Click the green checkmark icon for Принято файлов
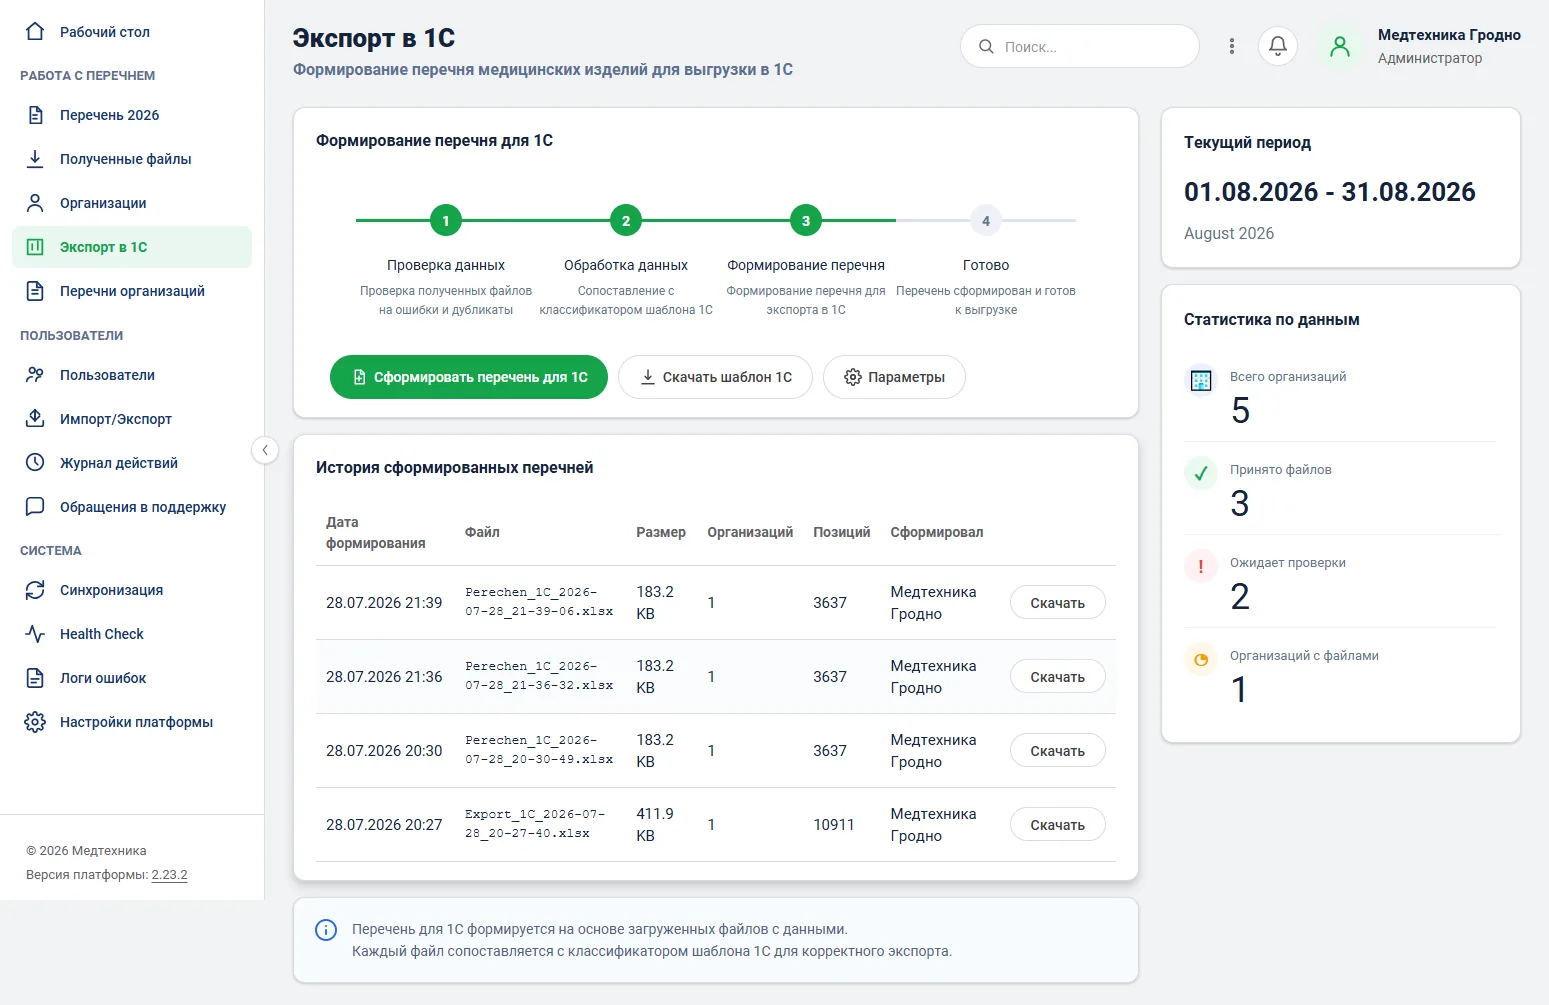The image size is (1549, 1005). [x=1201, y=473]
